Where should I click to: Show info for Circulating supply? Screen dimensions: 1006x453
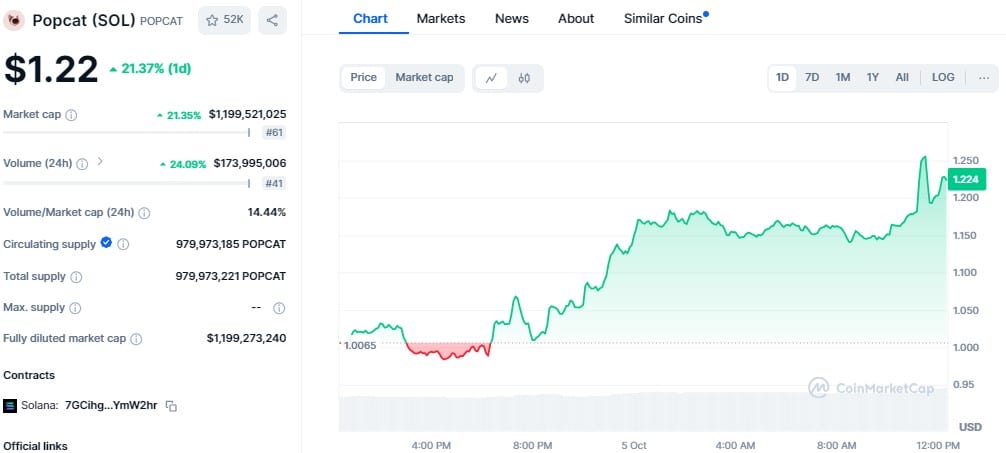pos(123,244)
